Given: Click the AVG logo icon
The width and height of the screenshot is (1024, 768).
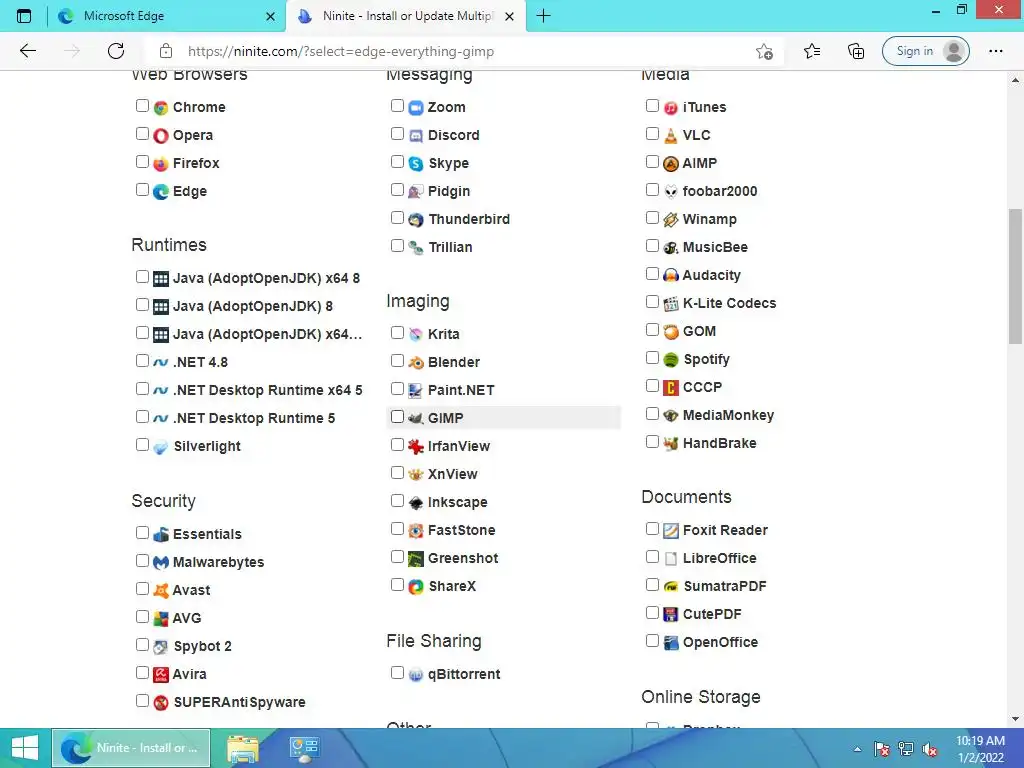Looking at the screenshot, I should 161,618.
